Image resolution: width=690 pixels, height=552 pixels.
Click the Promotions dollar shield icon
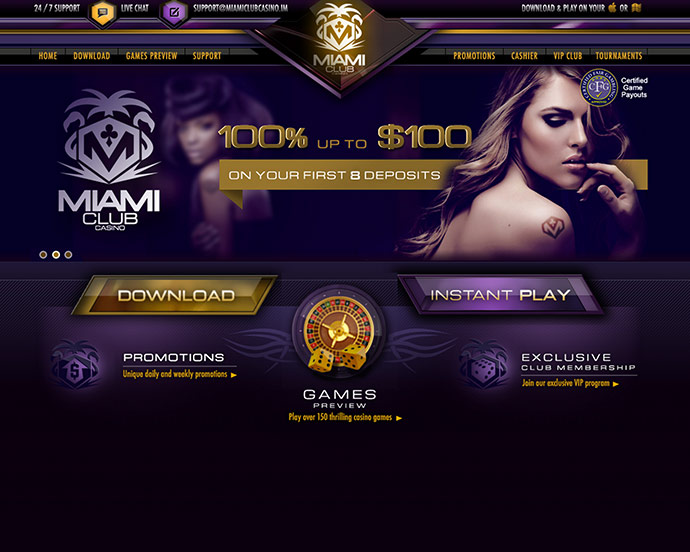pos(75,365)
